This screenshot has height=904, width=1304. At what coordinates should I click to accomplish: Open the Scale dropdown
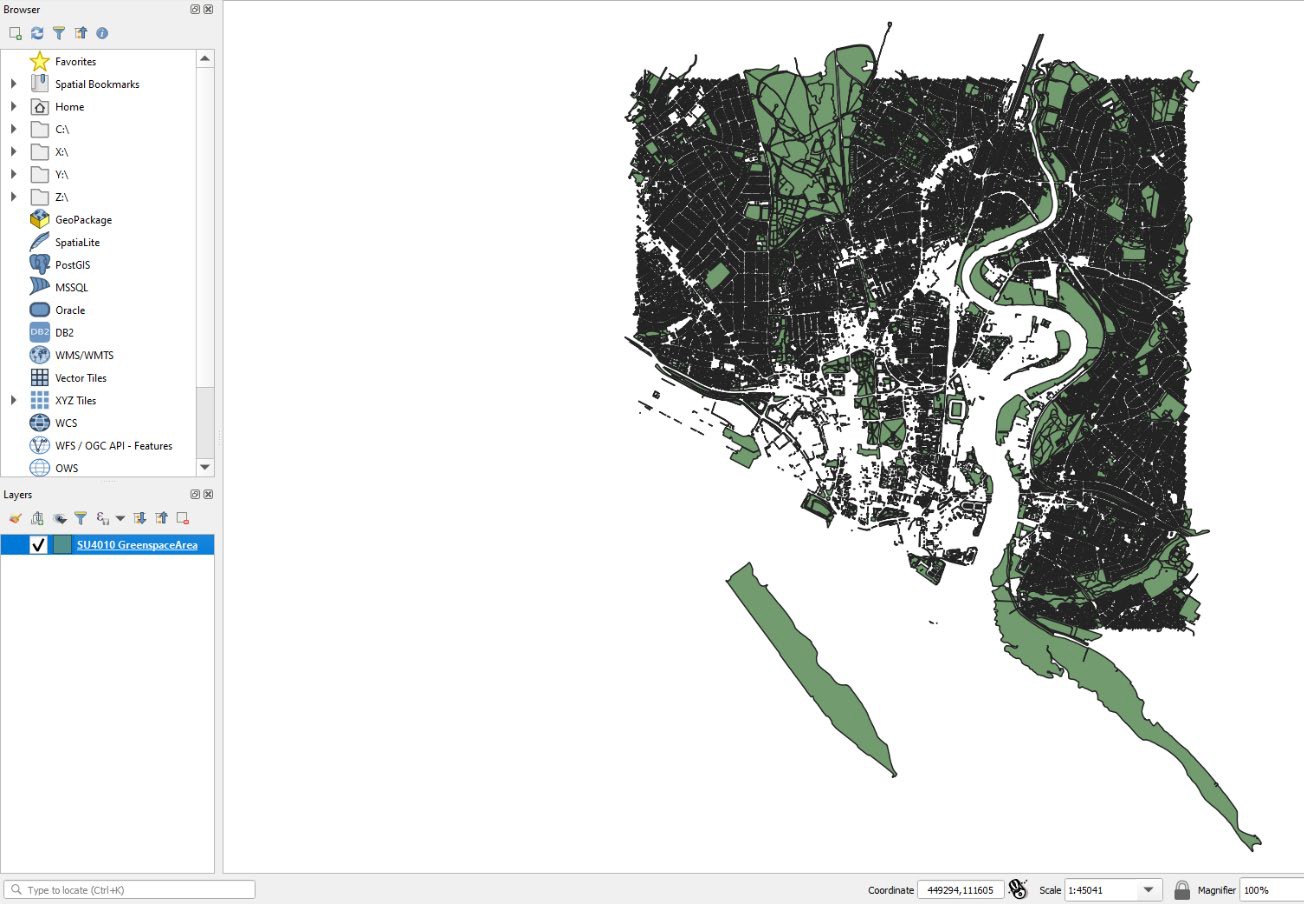coord(1148,889)
